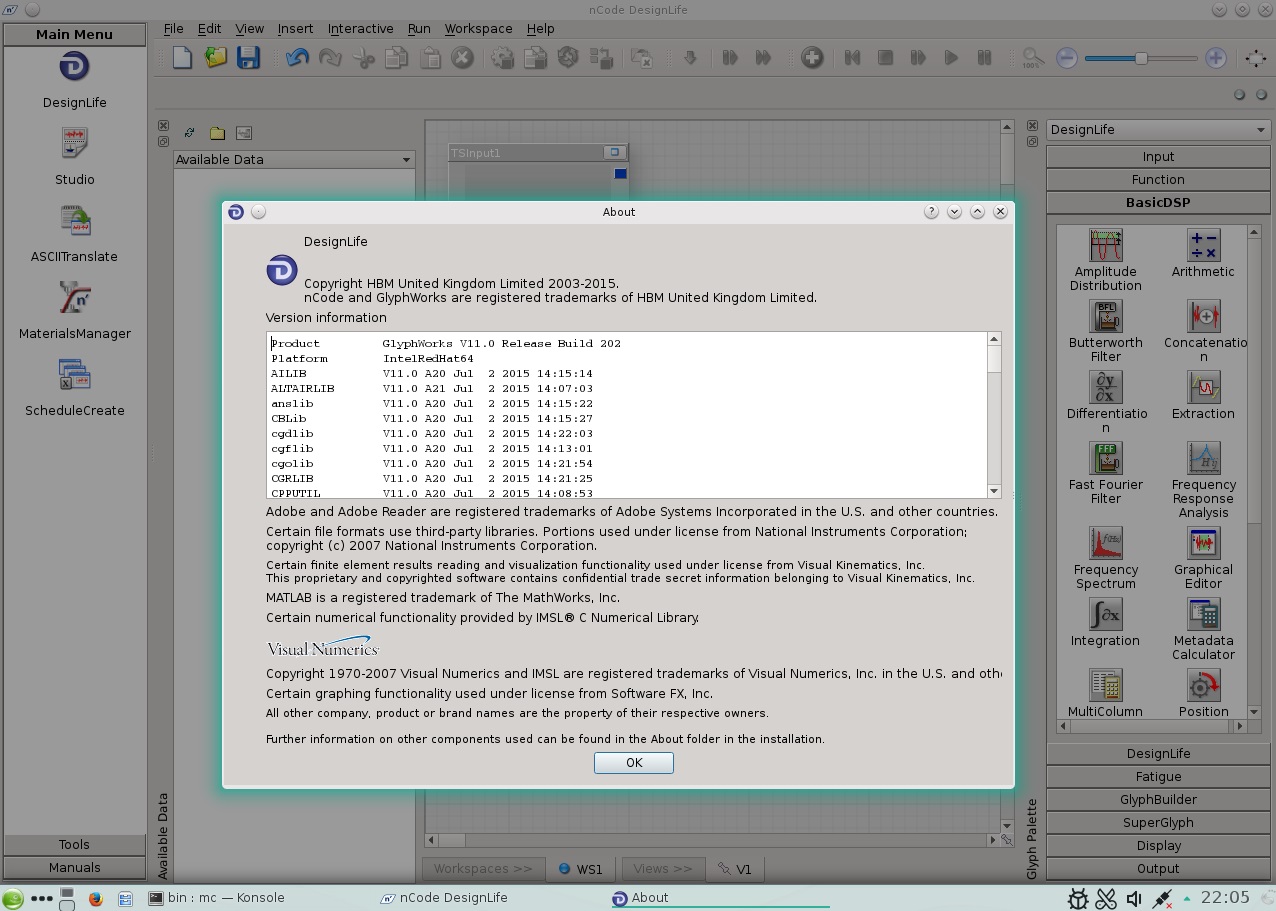Click the Redo arrow in the toolbar

tap(330, 58)
